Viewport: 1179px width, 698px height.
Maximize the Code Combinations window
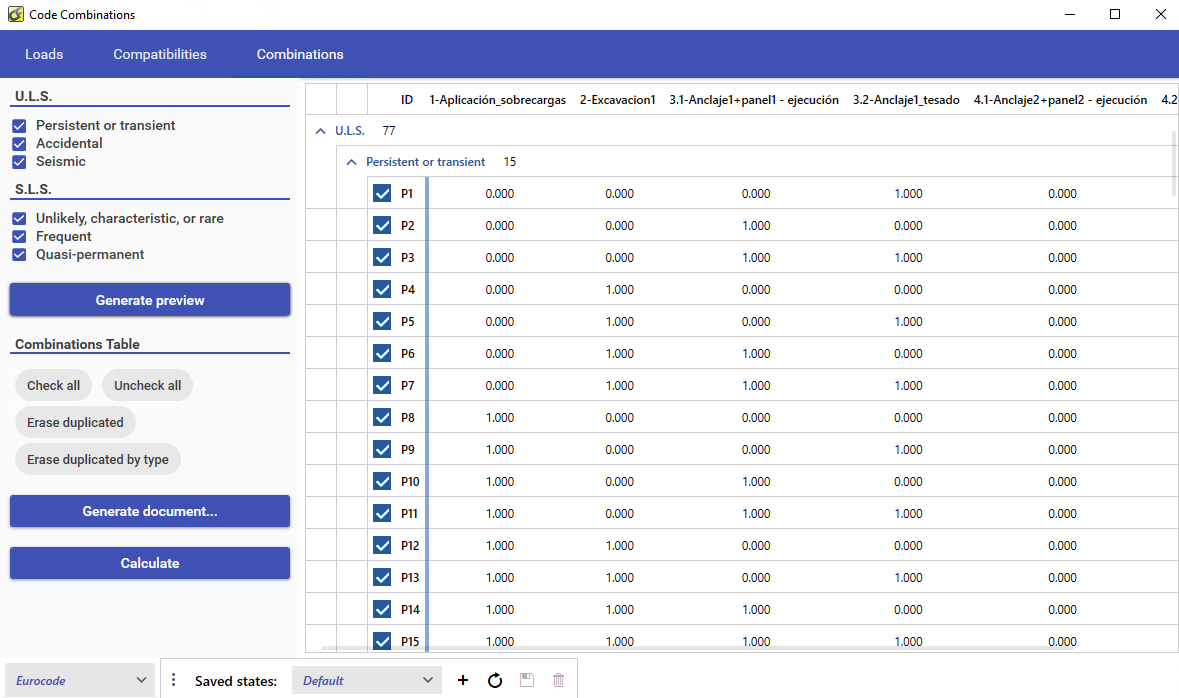(1115, 15)
